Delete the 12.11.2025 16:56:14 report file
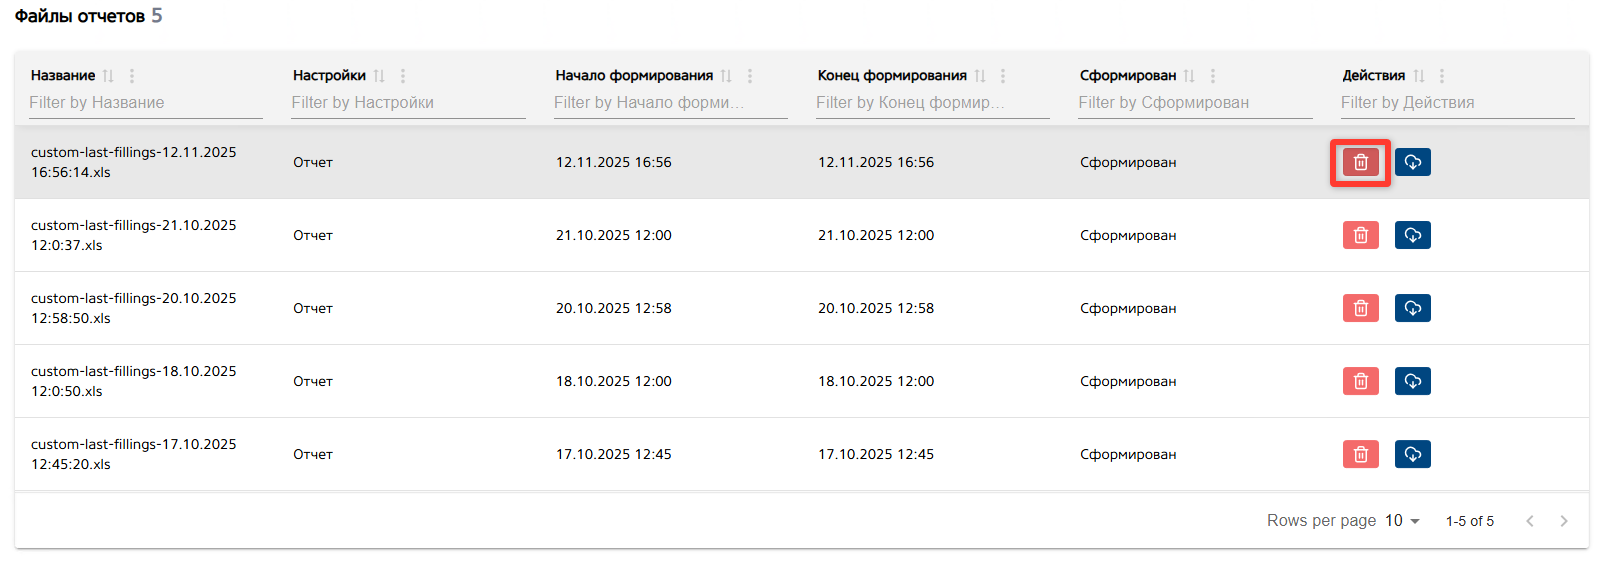1603x573 pixels. [1360, 162]
